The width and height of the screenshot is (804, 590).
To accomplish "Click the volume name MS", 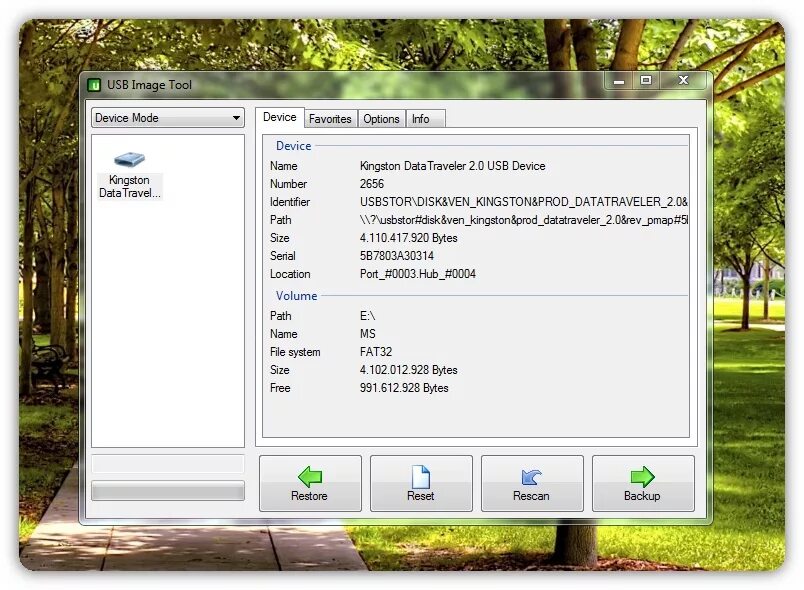I will [x=368, y=334].
